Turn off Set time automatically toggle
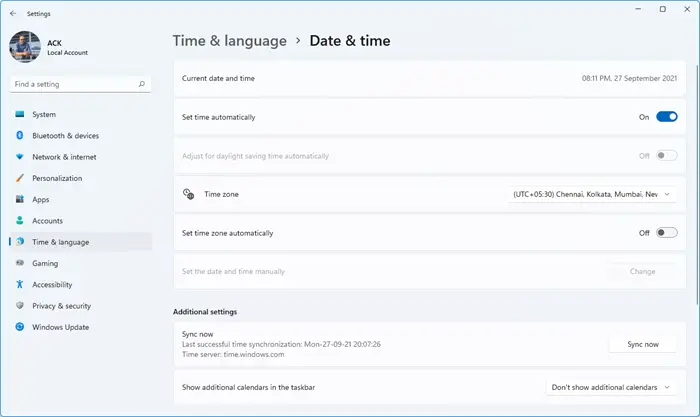The height and width of the screenshot is (417, 700). [x=667, y=117]
